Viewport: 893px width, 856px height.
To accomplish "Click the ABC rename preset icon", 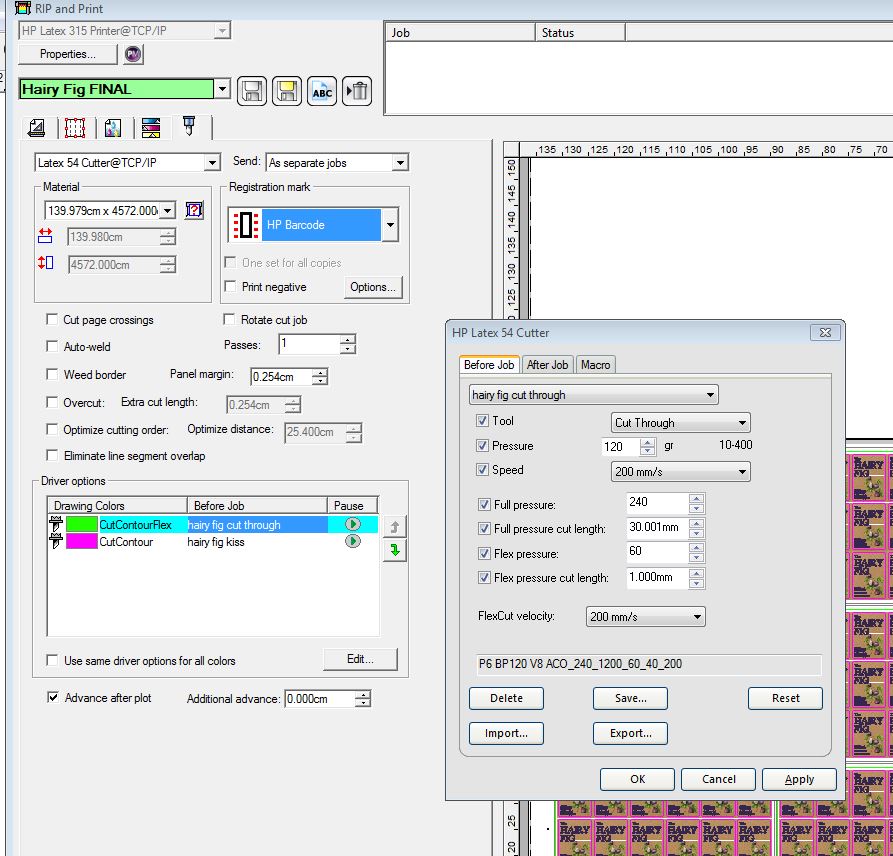I will (322, 91).
